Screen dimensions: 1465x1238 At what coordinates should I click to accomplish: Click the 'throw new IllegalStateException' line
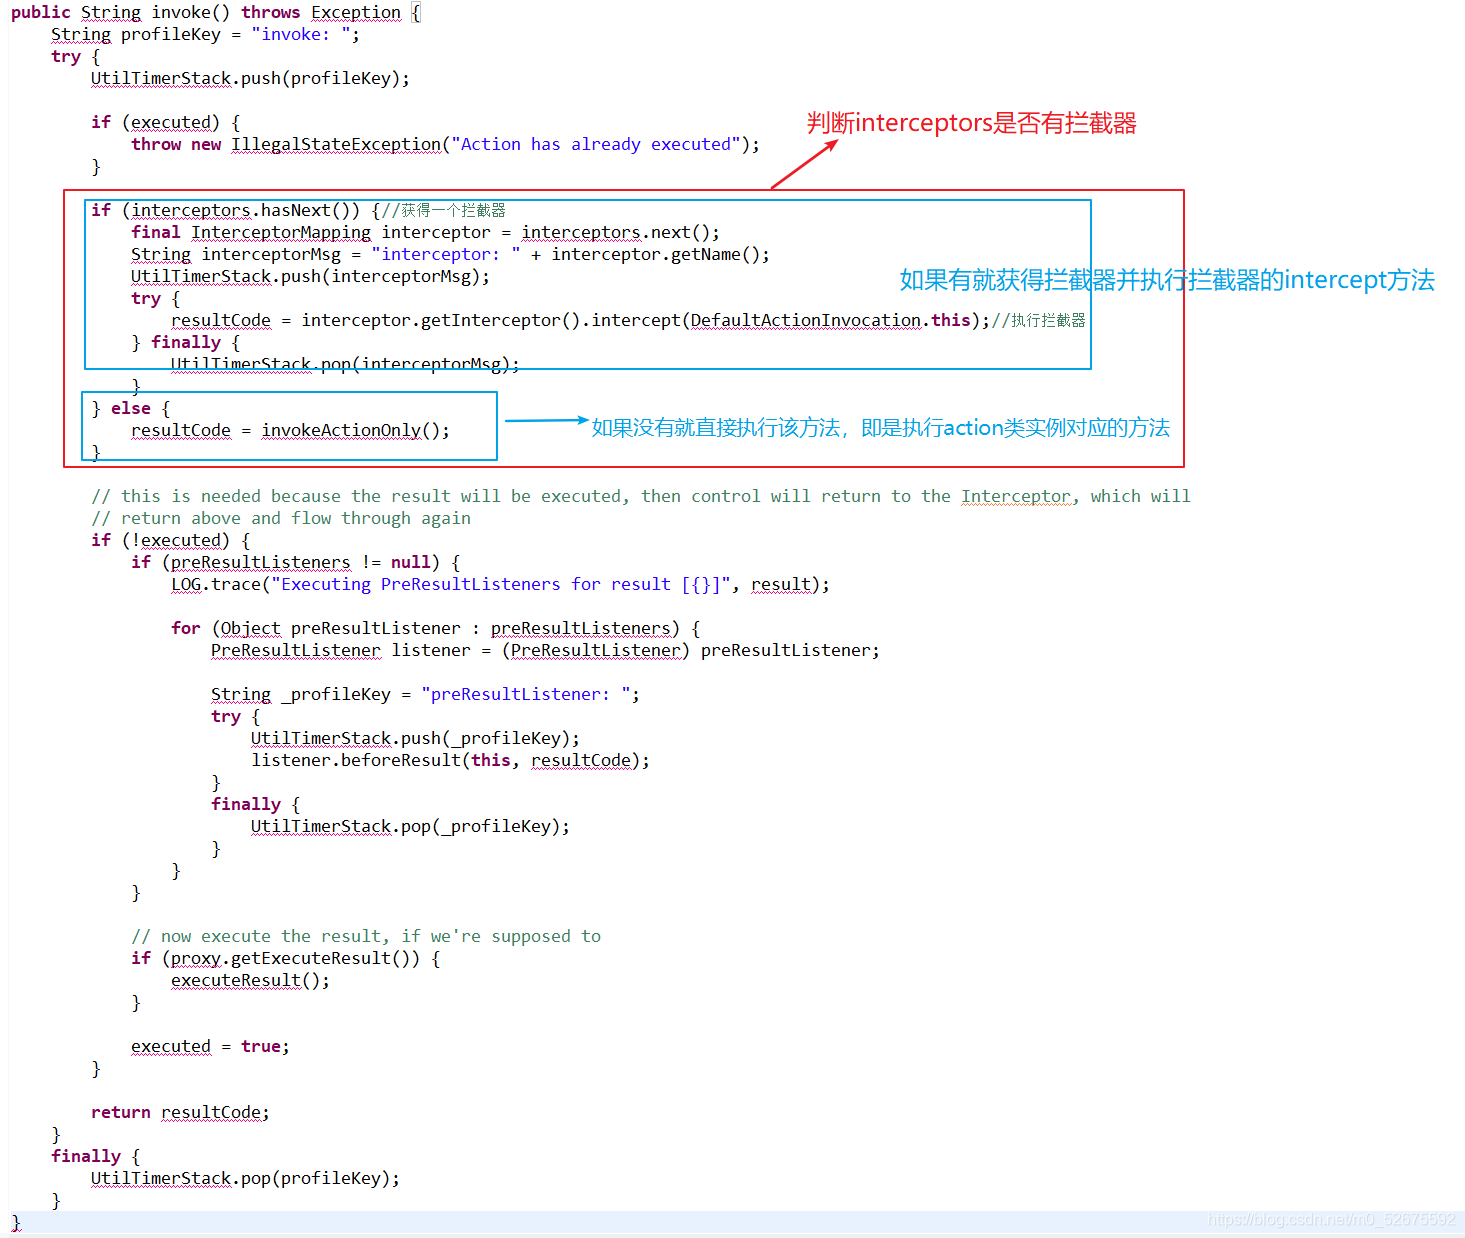[445, 144]
